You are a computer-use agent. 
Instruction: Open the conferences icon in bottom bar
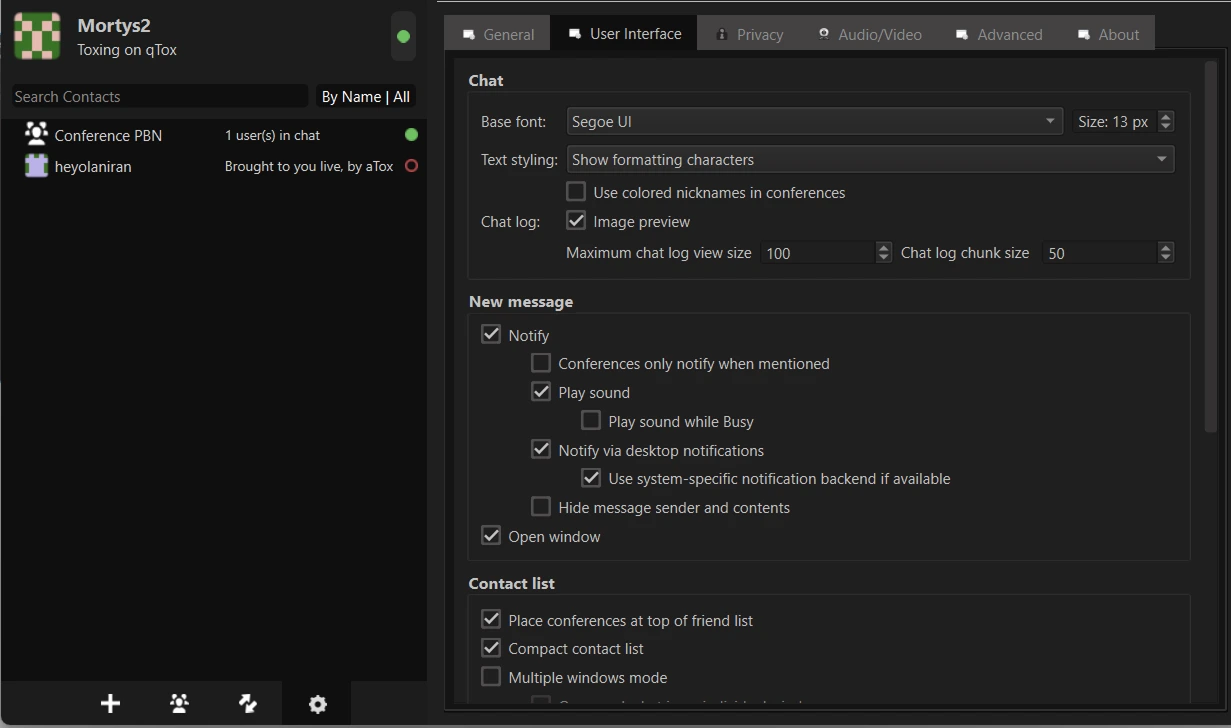[x=179, y=704]
